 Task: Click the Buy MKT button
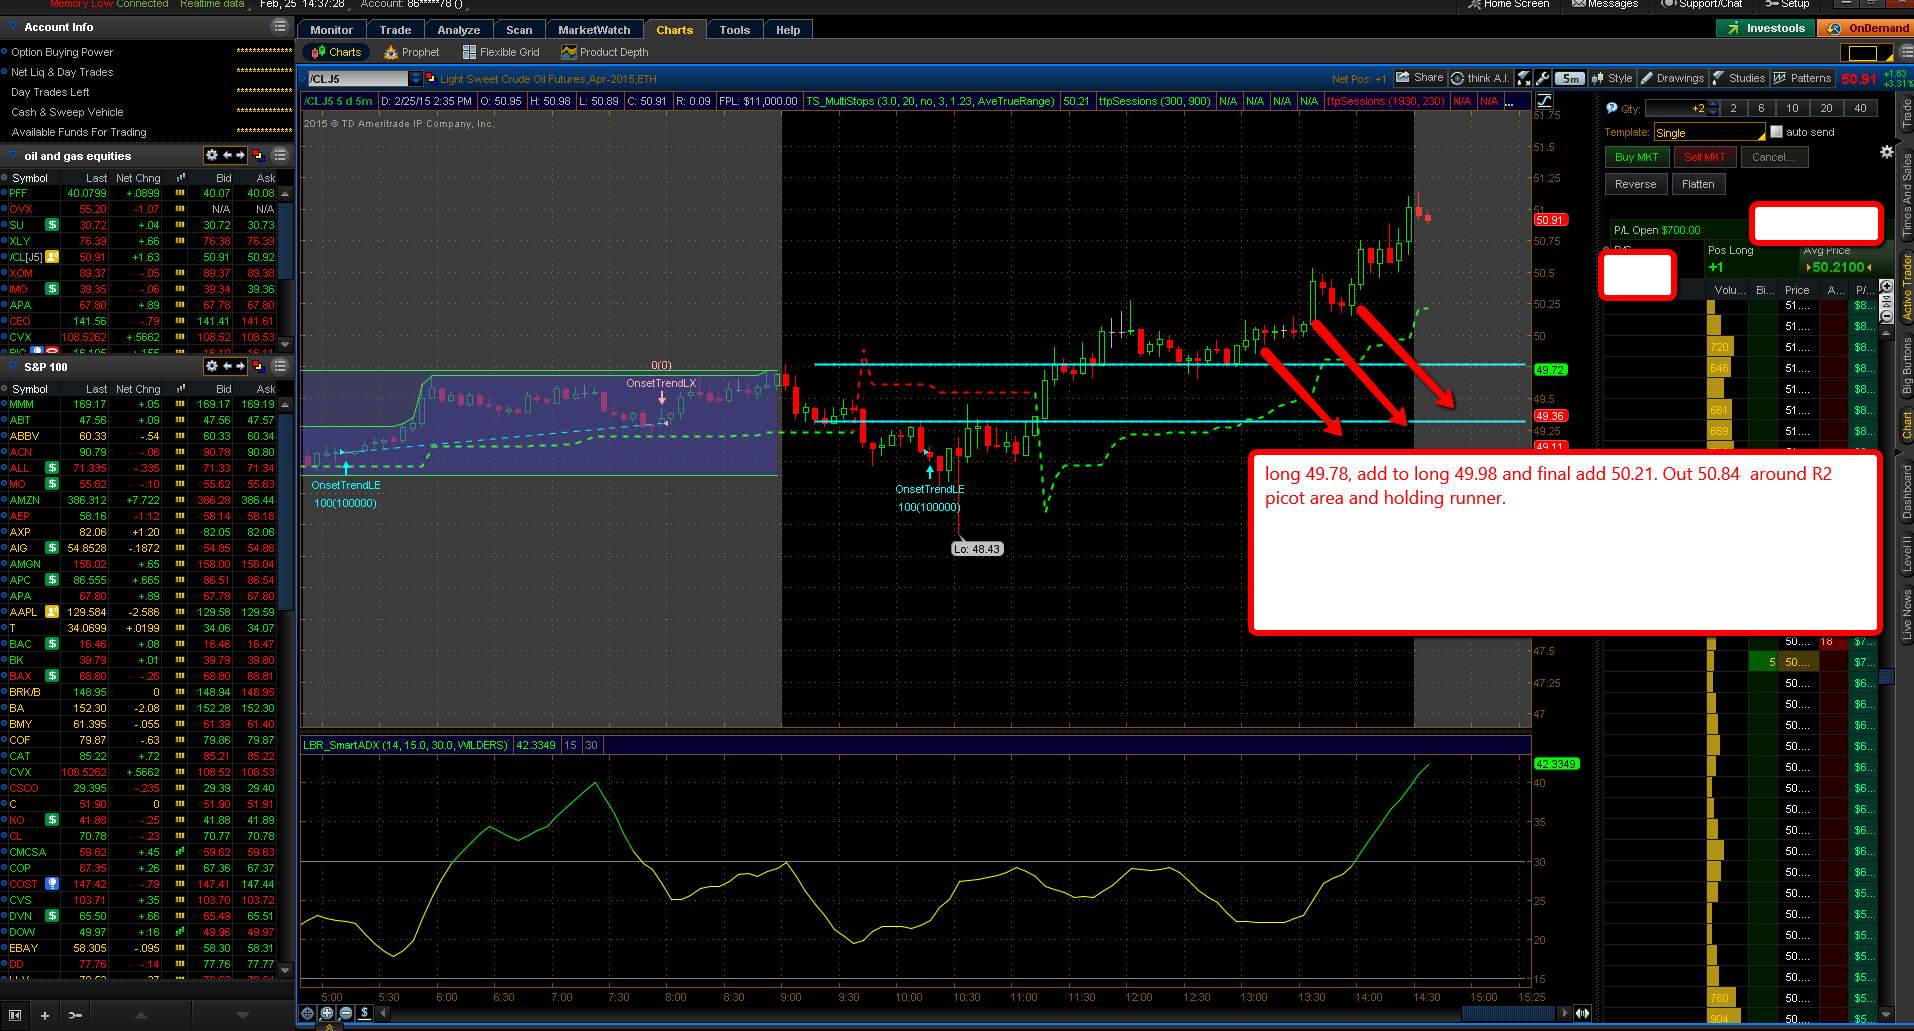pos(1636,157)
